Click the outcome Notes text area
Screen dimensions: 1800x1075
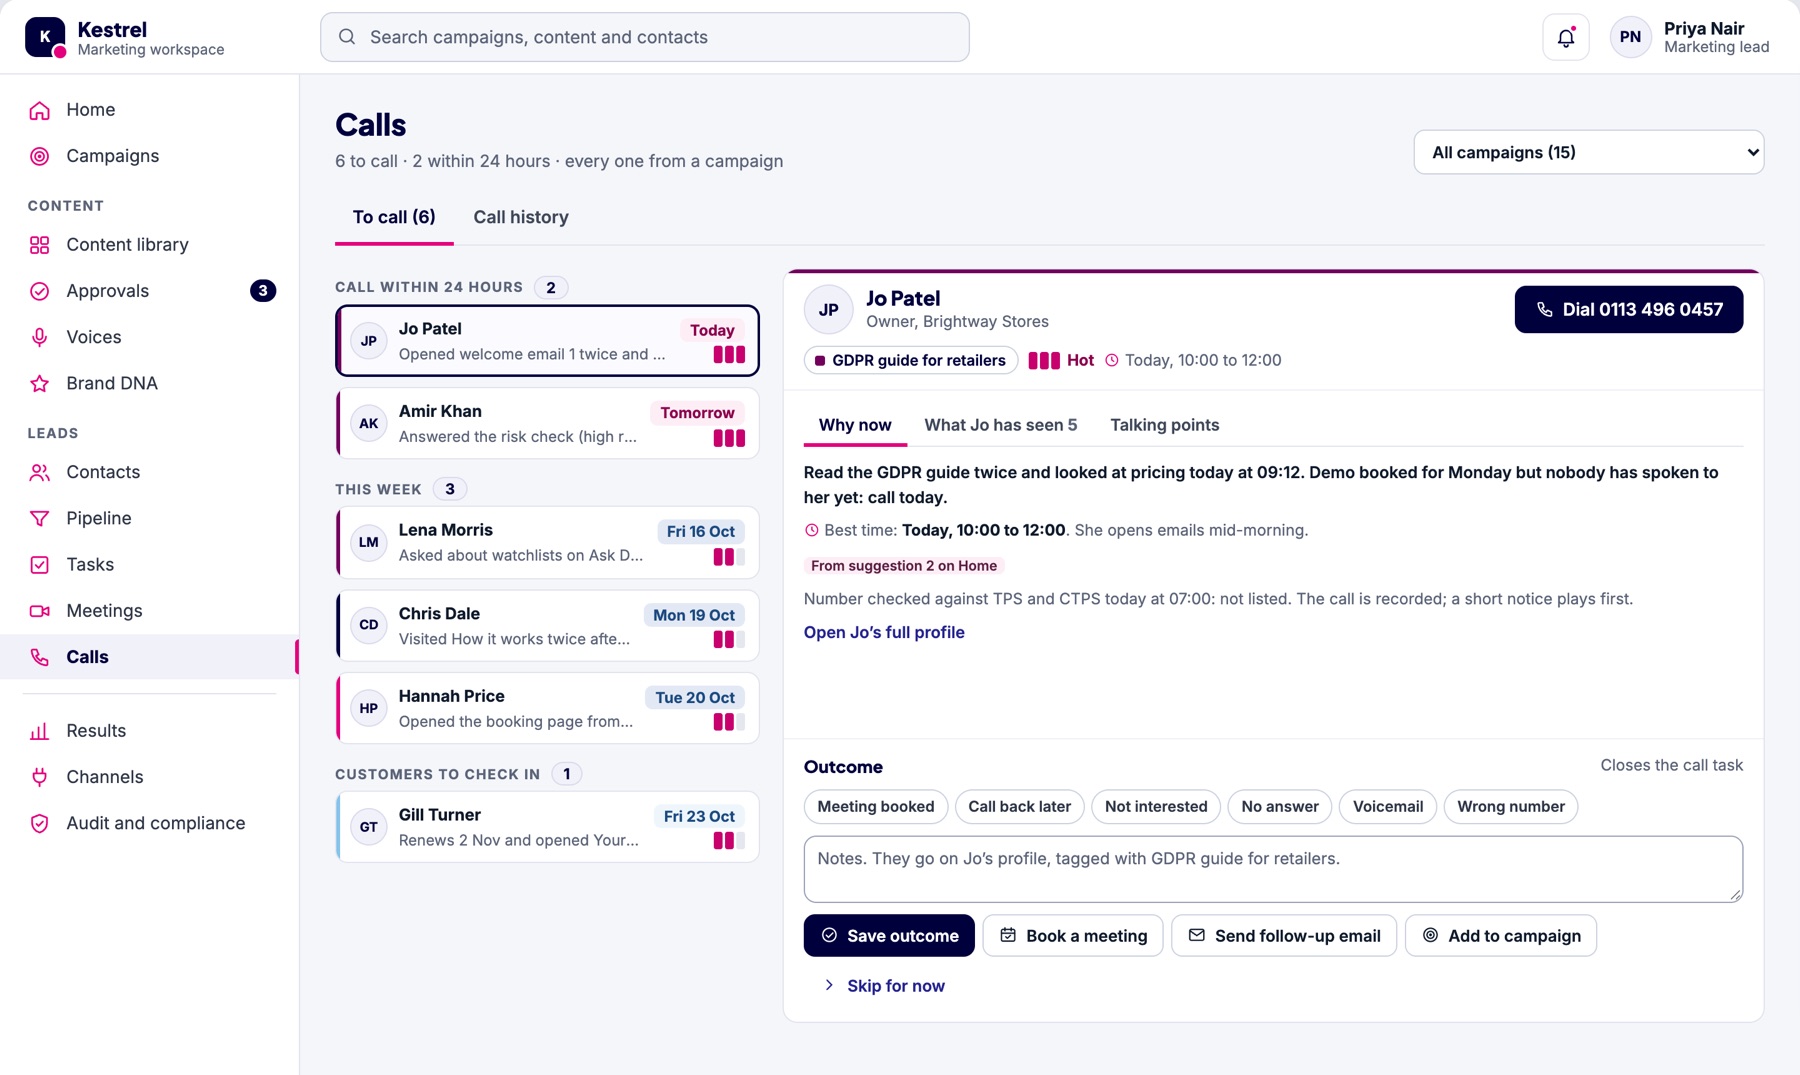[1273, 869]
